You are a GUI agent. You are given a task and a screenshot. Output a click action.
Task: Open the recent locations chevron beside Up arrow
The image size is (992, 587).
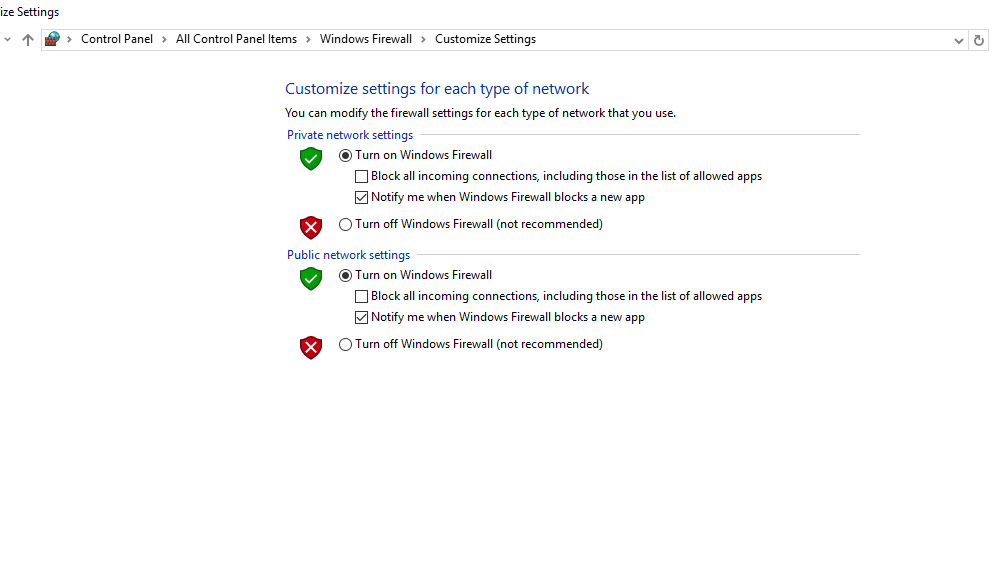click(x=8, y=39)
